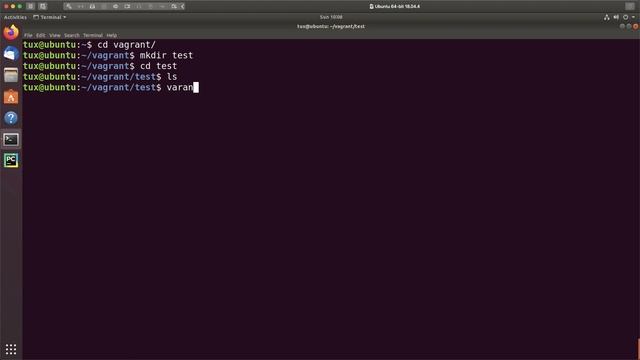Open the Search menu
The image size is (640, 360).
click(x=72, y=36)
